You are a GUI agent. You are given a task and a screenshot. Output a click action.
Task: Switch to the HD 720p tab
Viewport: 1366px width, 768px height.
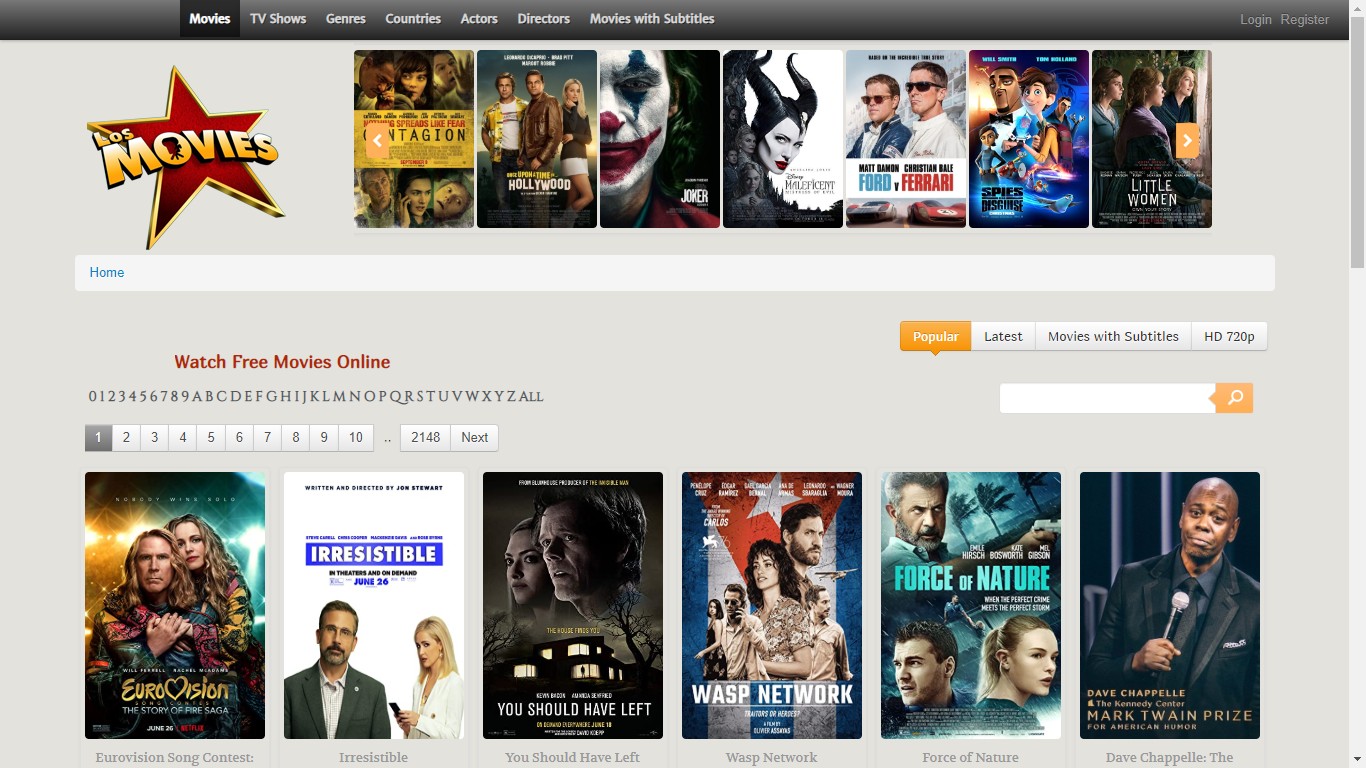click(x=1229, y=337)
